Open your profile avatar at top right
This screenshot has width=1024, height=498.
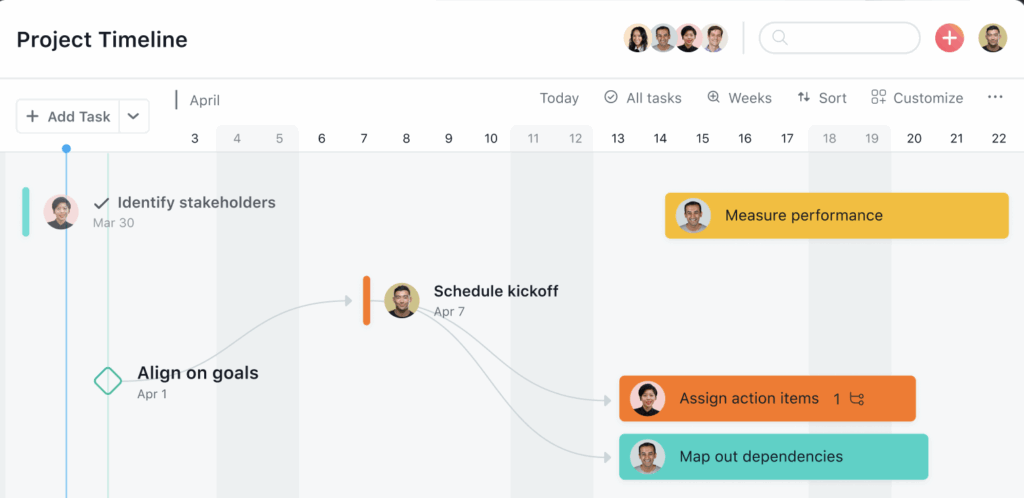pyautogui.click(x=993, y=39)
